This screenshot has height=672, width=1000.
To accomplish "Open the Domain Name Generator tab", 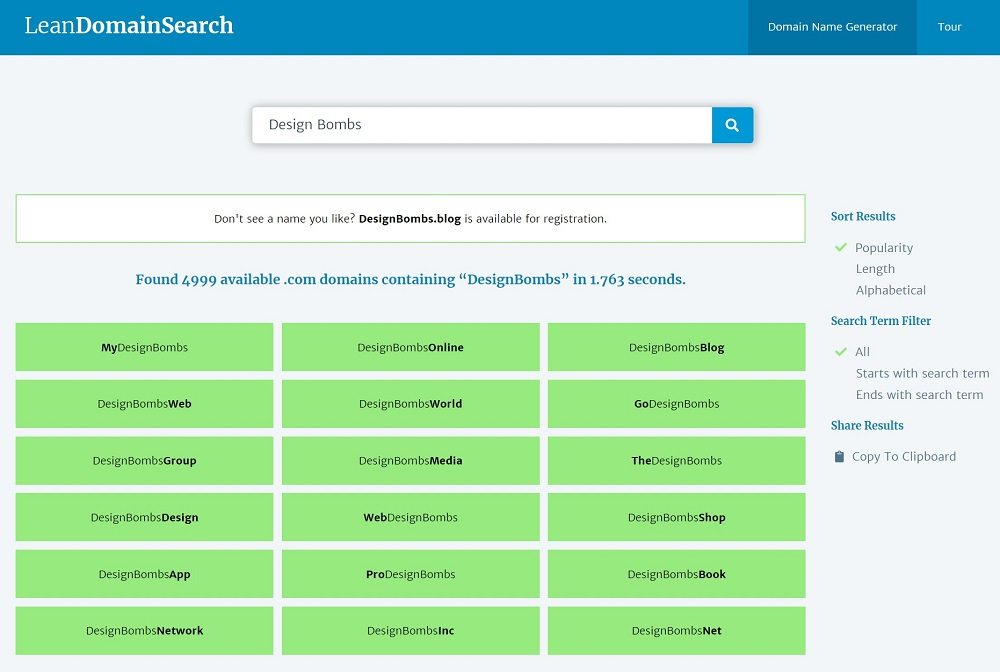I will tap(832, 27).
